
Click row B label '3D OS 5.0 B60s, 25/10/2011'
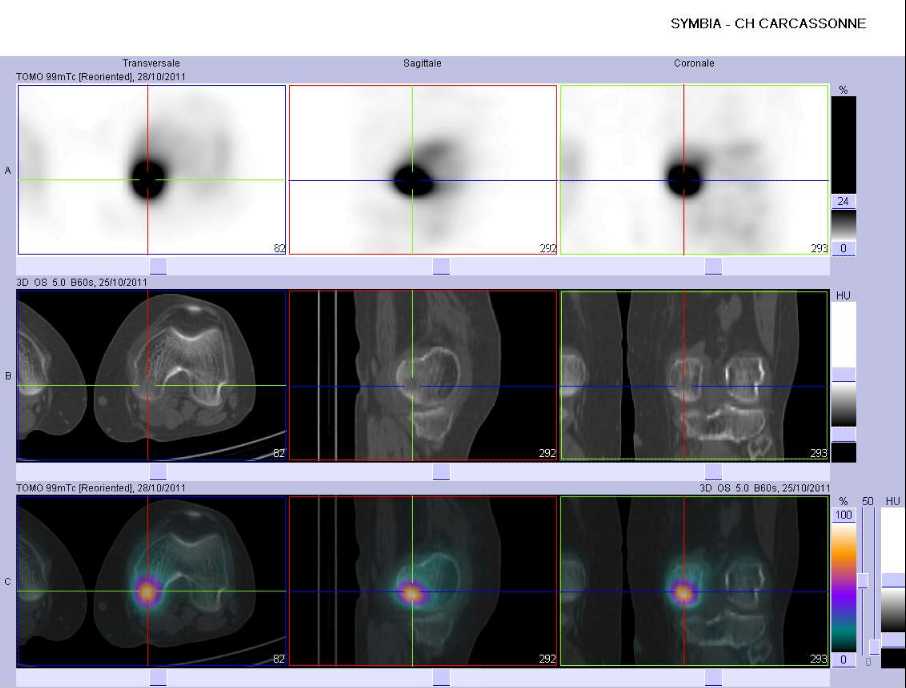pos(81,282)
